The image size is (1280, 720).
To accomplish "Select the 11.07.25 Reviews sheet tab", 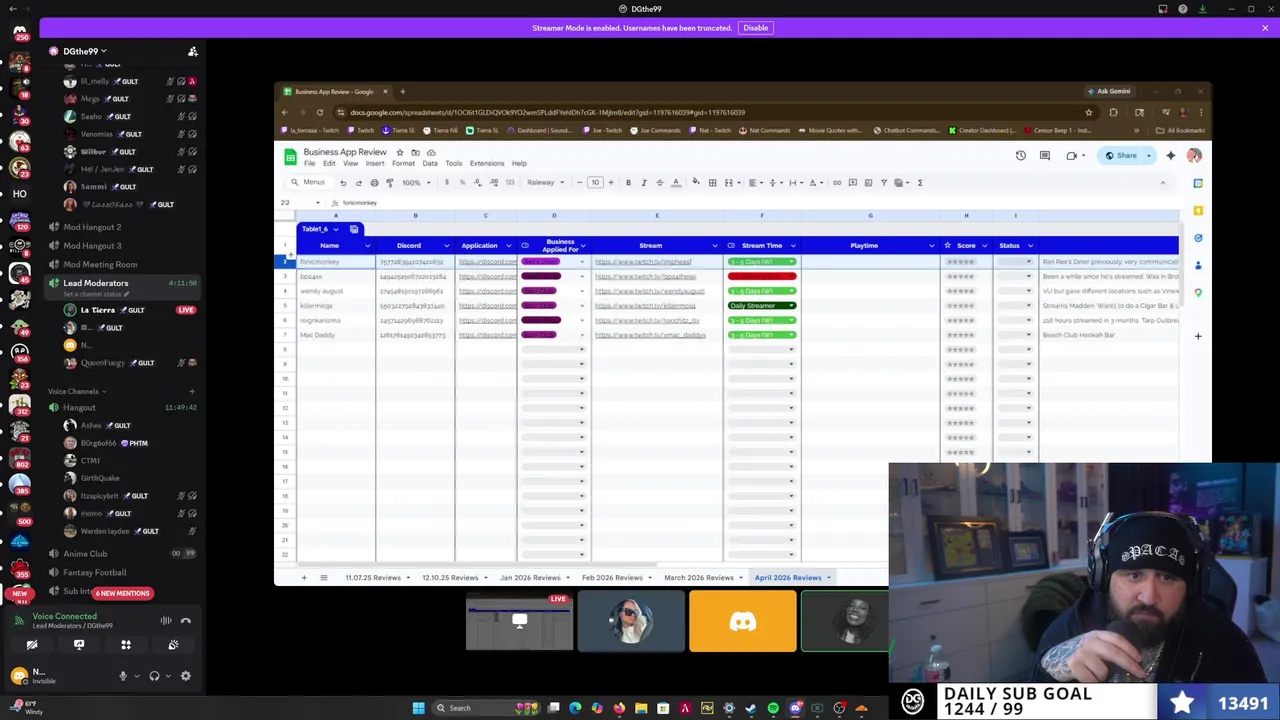I will (373, 578).
